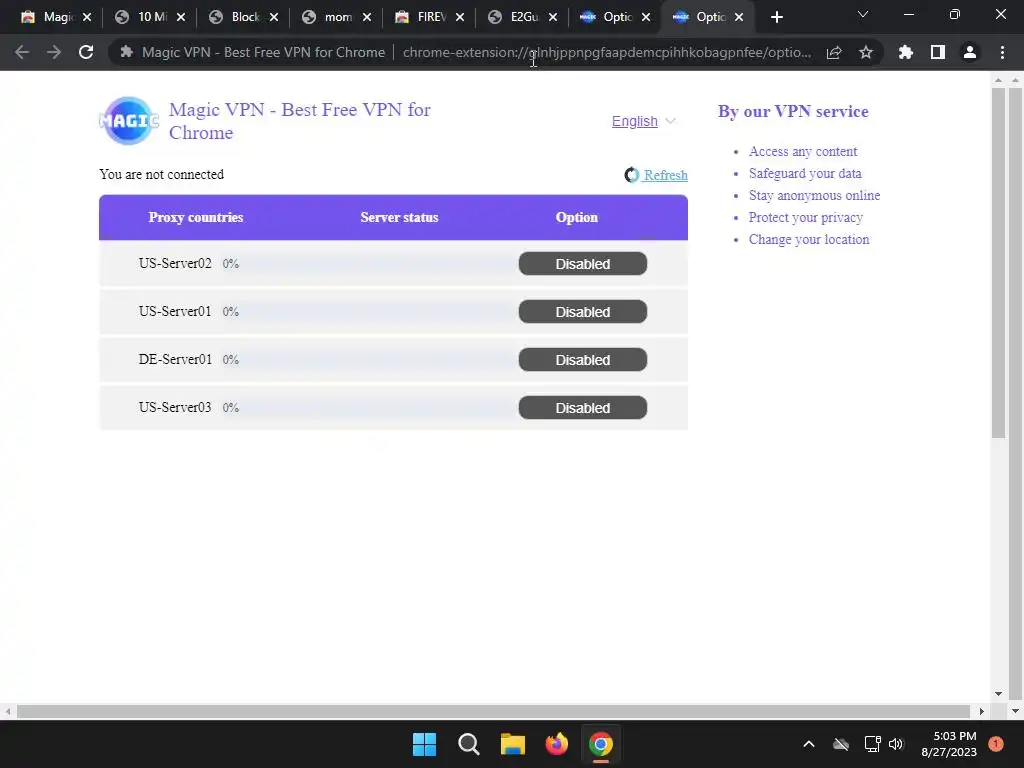Close the mom tab

click(366, 17)
